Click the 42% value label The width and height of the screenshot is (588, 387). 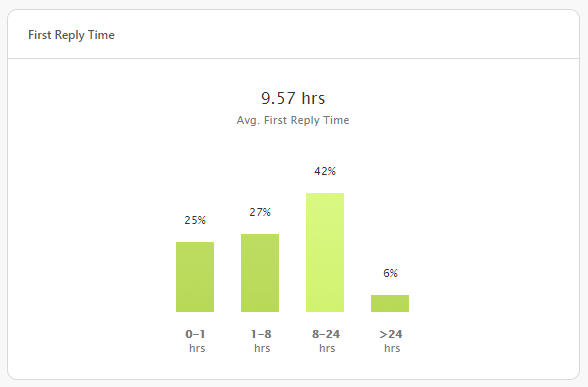click(x=325, y=171)
